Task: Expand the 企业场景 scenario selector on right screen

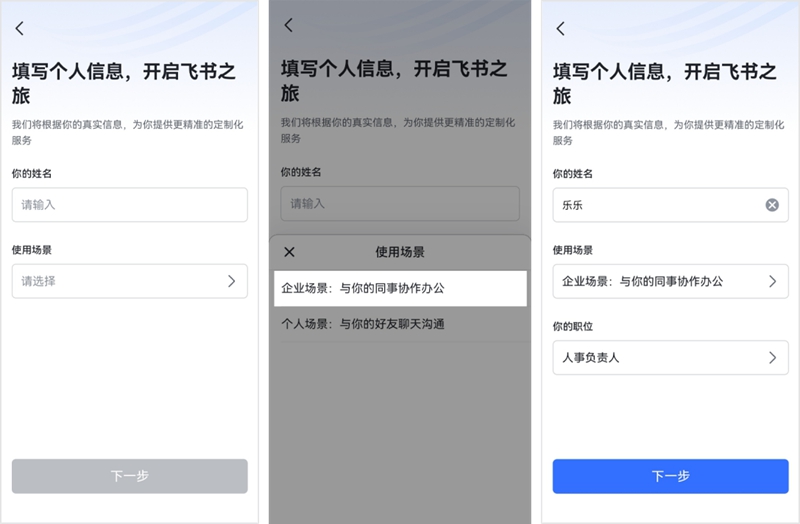Action: pos(670,281)
